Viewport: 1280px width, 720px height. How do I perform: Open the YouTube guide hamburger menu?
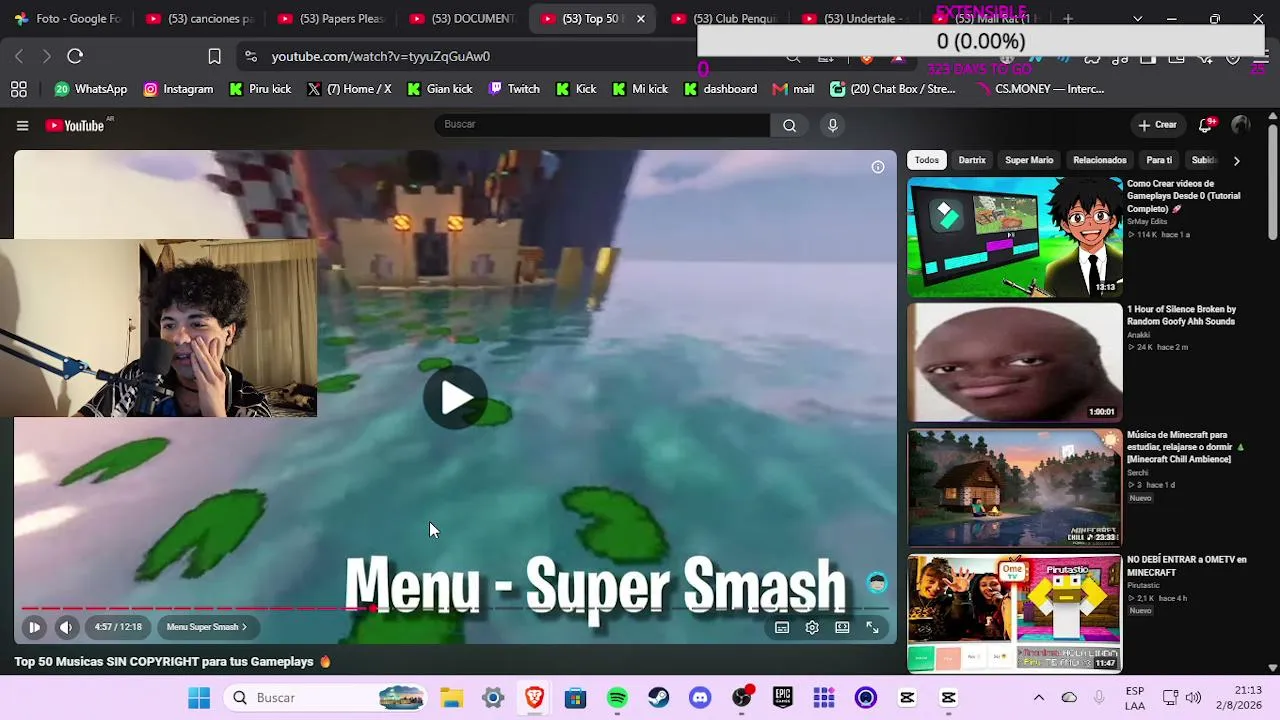point(22,125)
